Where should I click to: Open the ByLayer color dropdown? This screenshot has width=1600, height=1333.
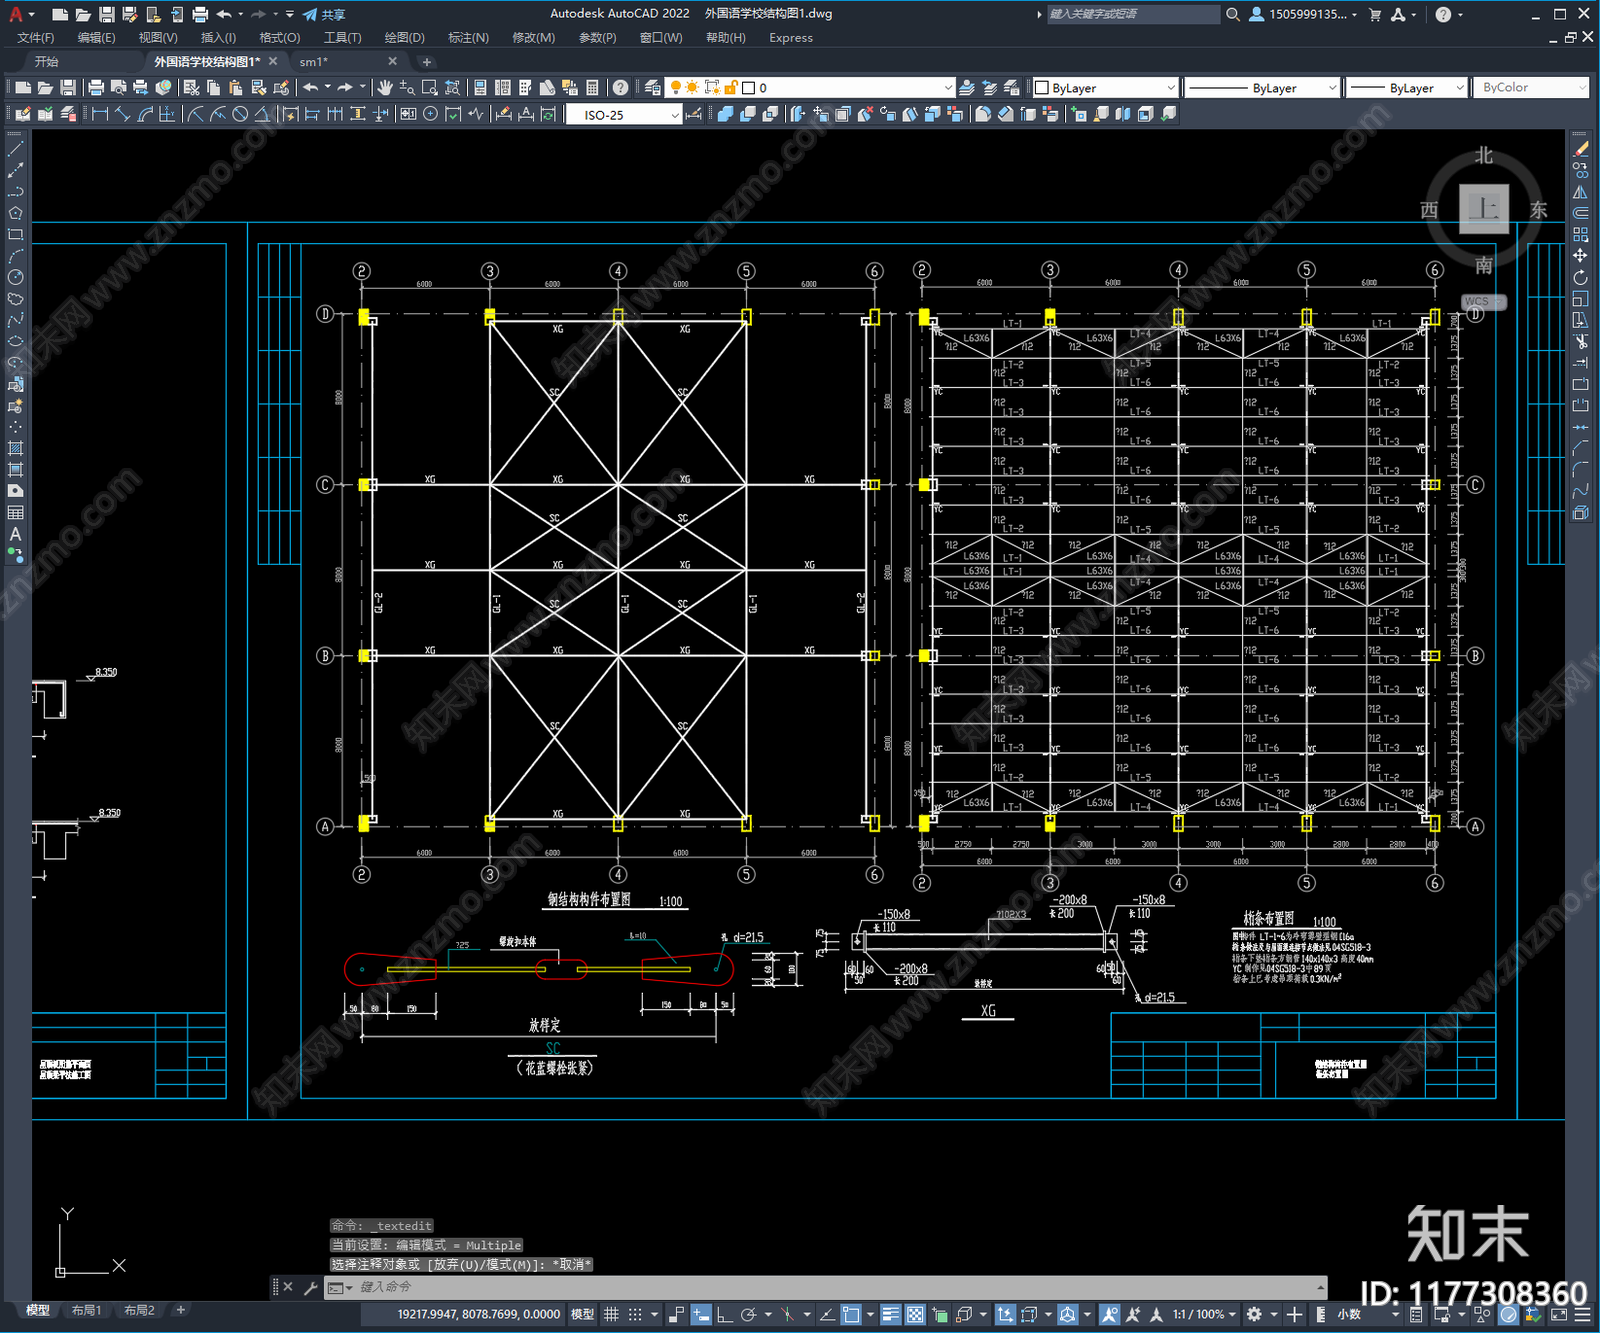point(1105,88)
